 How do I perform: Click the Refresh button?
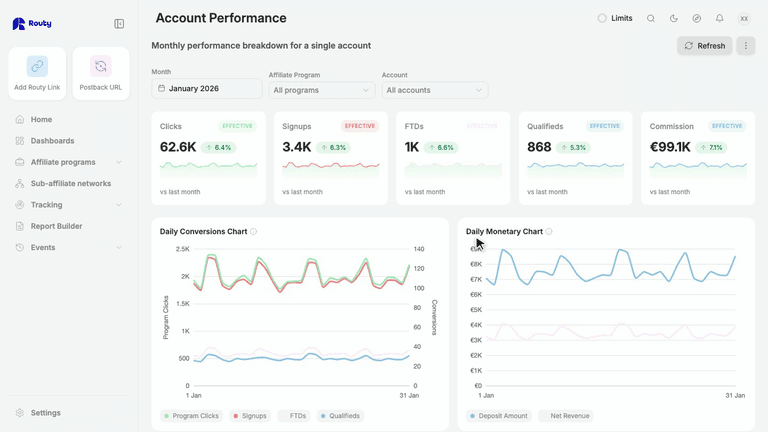pyautogui.click(x=705, y=46)
